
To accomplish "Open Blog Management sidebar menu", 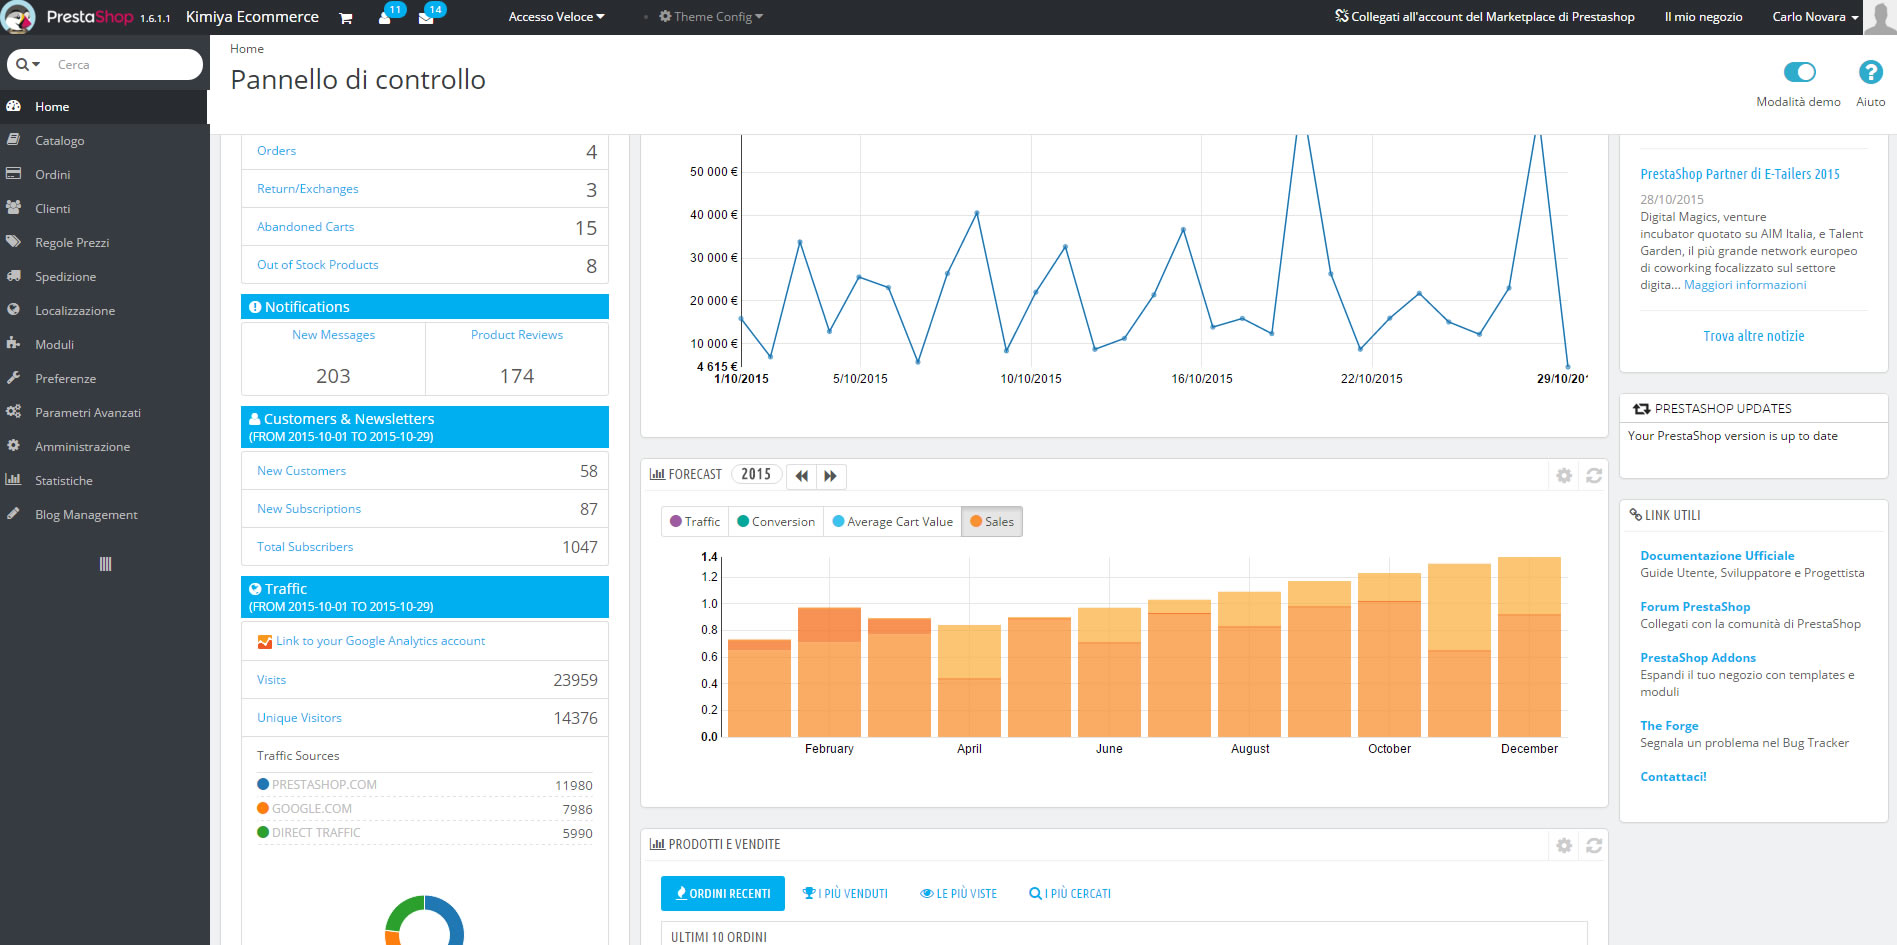I will [x=105, y=515].
